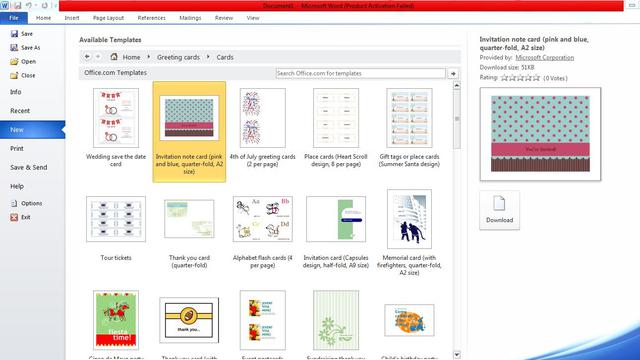This screenshot has width=640, height=360.
Task: Click the large invitation card preview image
Action: [x=540, y=134]
